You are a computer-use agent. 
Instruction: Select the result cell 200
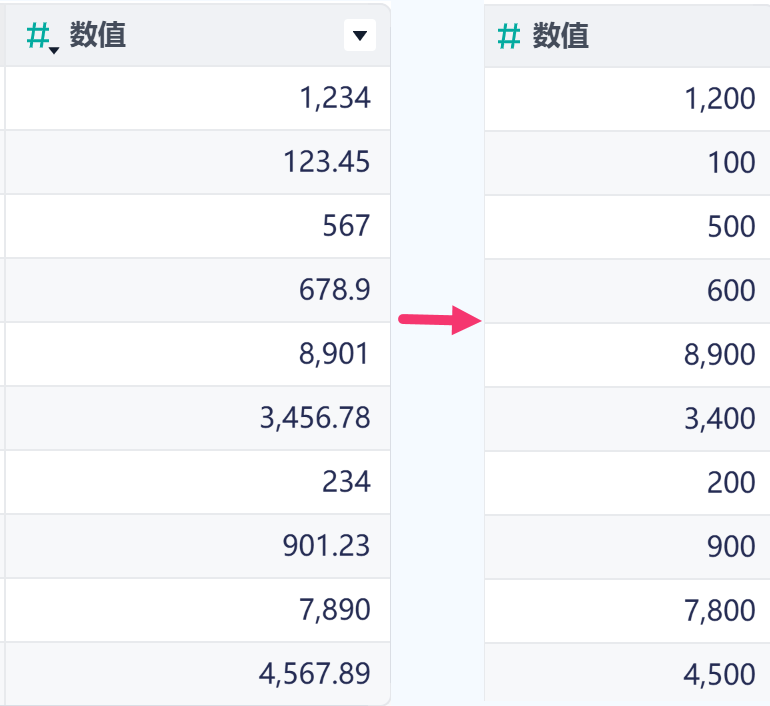point(627,483)
